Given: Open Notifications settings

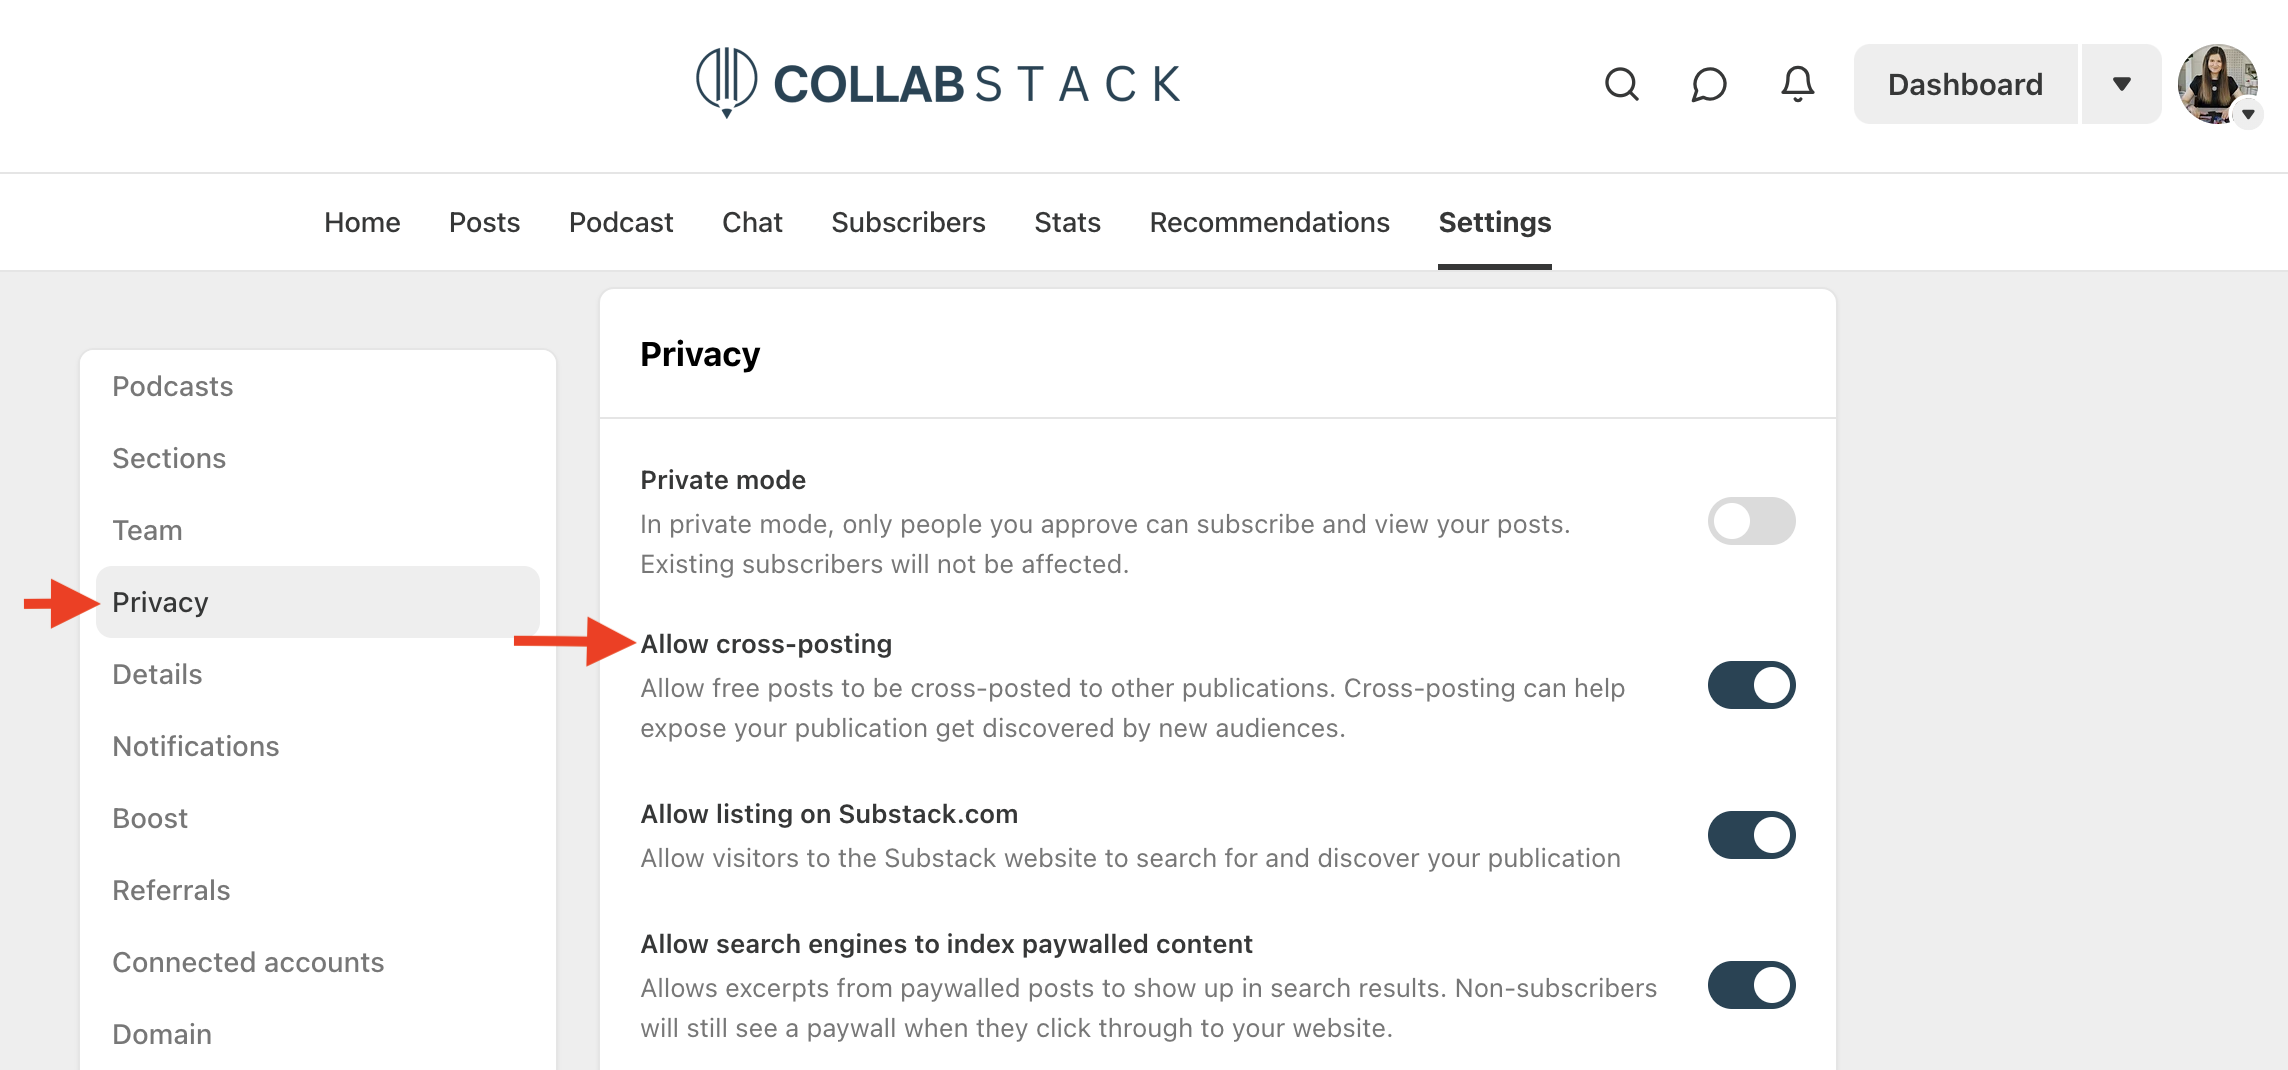Looking at the screenshot, I should (x=196, y=746).
